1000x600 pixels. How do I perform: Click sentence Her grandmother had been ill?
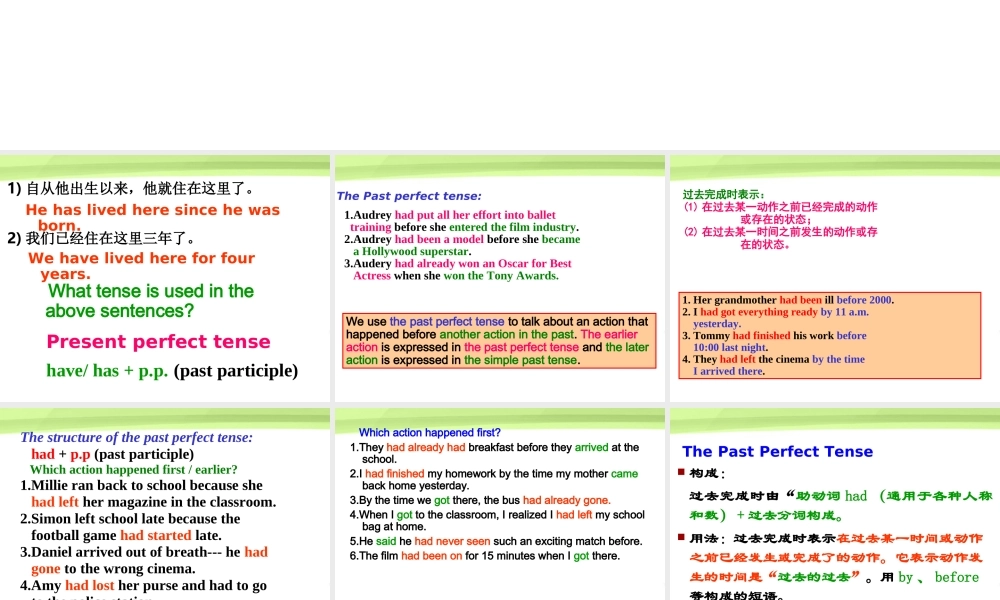click(x=788, y=300)
